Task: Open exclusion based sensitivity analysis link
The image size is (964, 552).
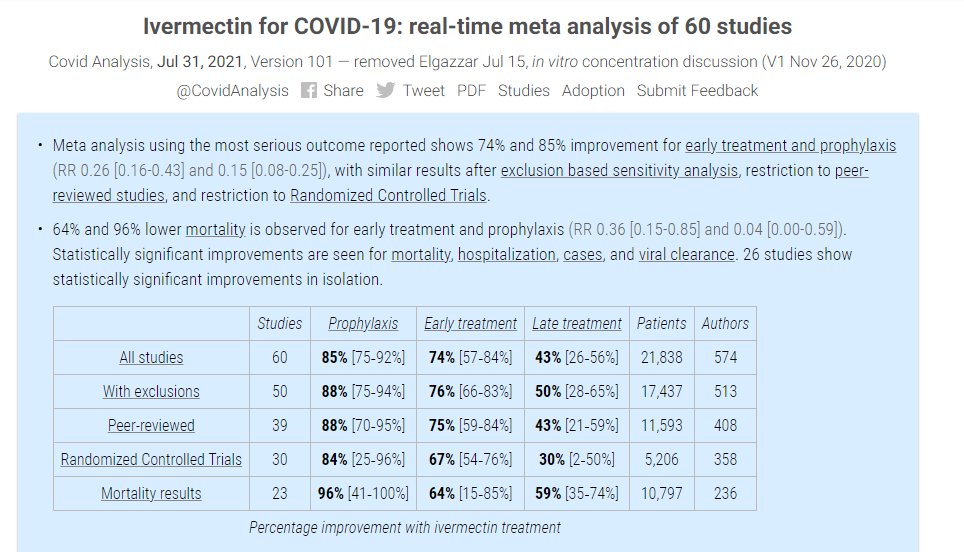Action: (x=619, y=171)
